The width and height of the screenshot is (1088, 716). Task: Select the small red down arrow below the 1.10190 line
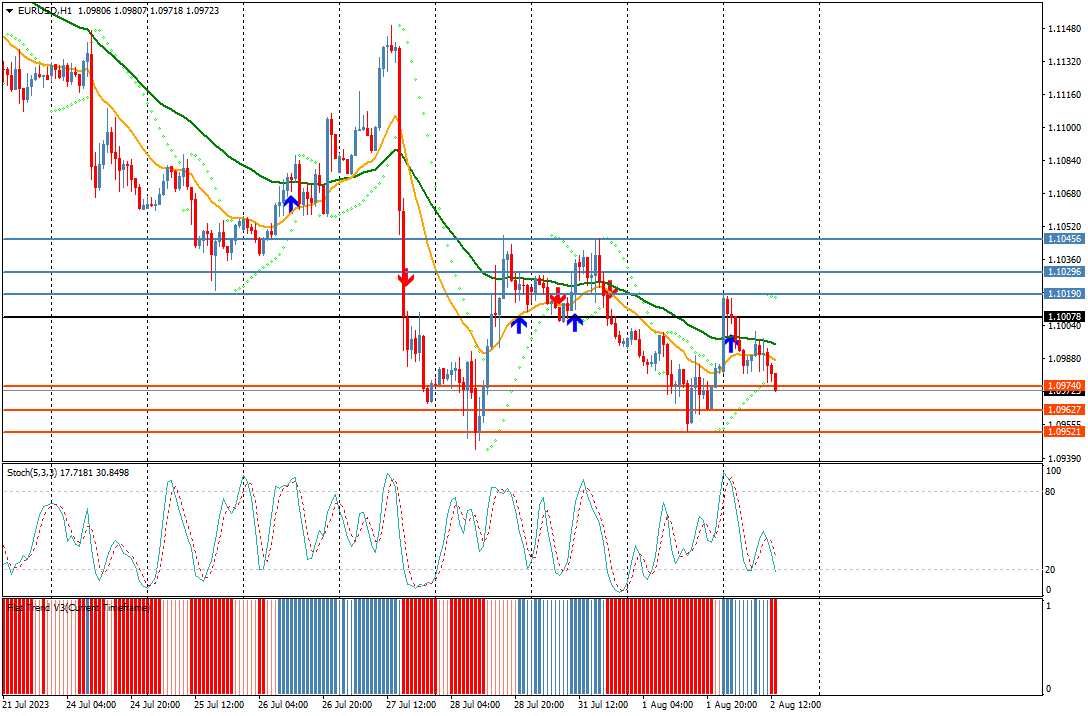click(x=556, y=298)
